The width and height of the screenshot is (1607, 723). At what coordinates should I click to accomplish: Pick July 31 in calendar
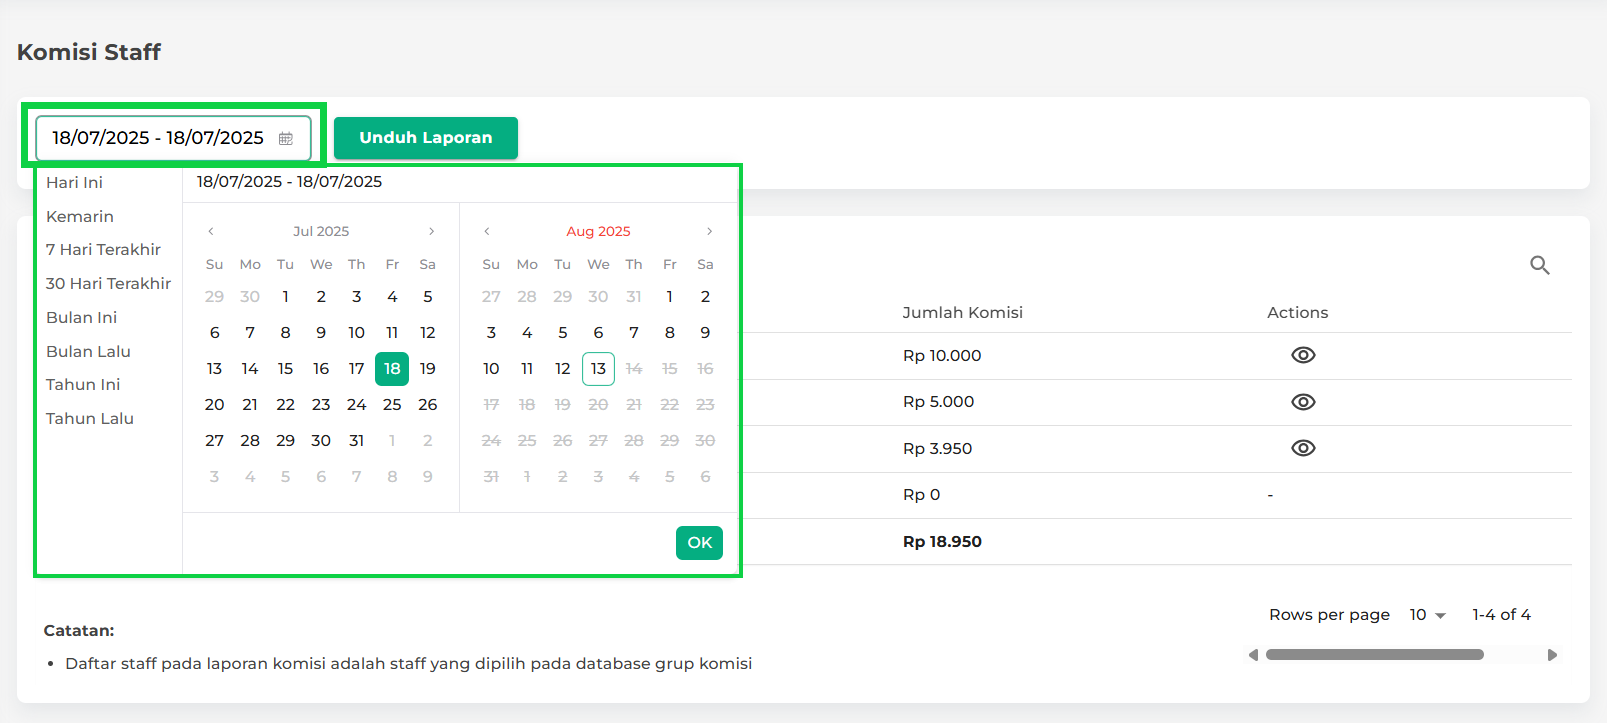pos(356,441)
